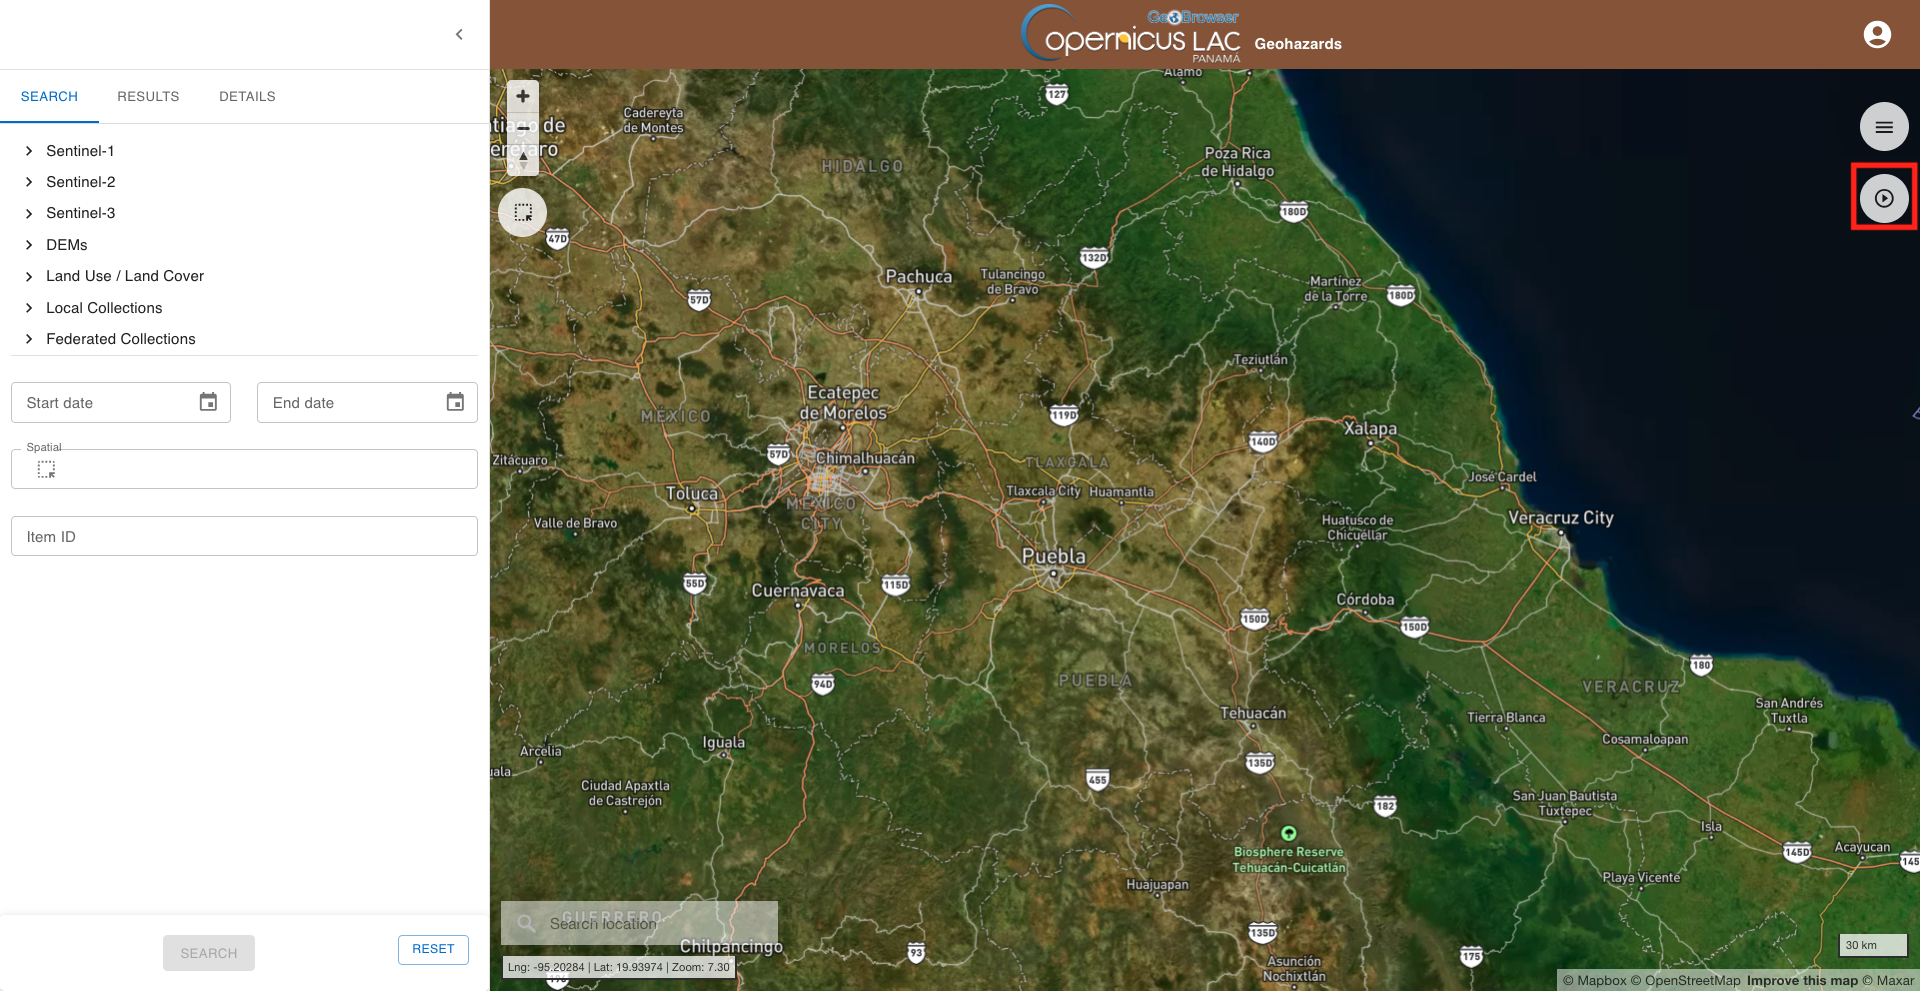The width and height of the screenshot is (1920, 991).
Task: Open the Improve this map link
Action: tap(1802, 980)
